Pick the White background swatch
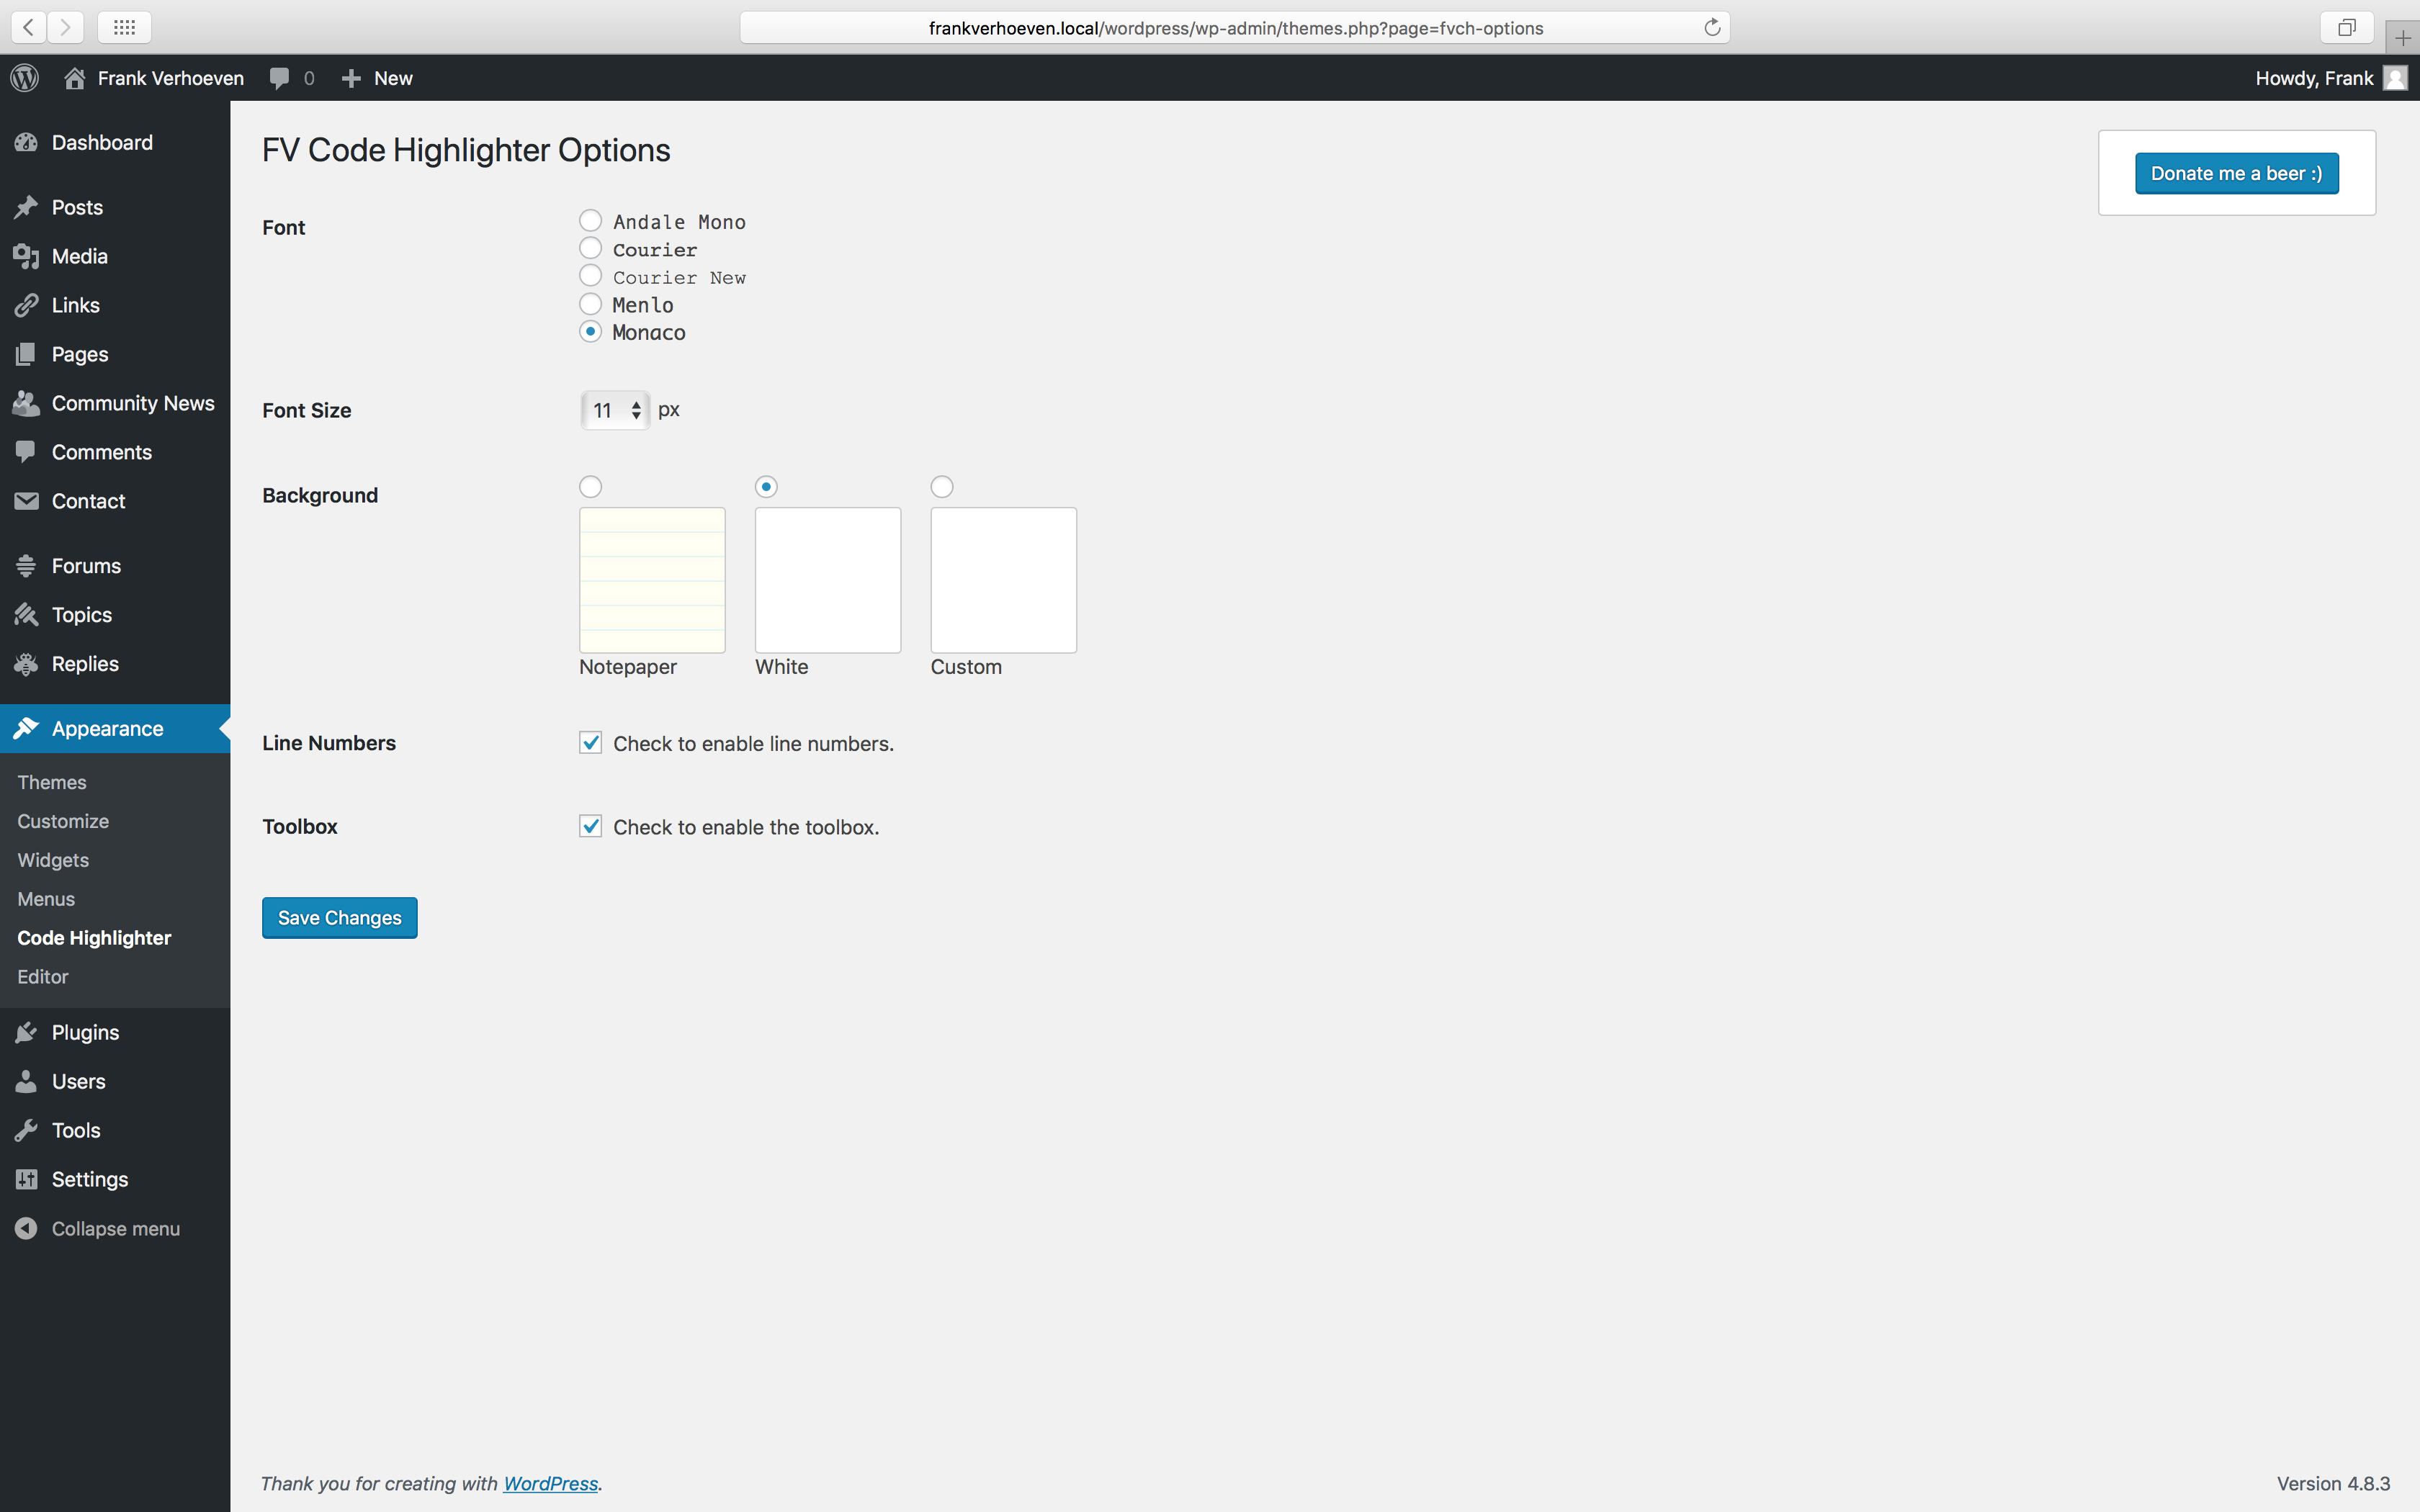The width and height of the screenshot is (2420, 1512). tap(828, 580)
